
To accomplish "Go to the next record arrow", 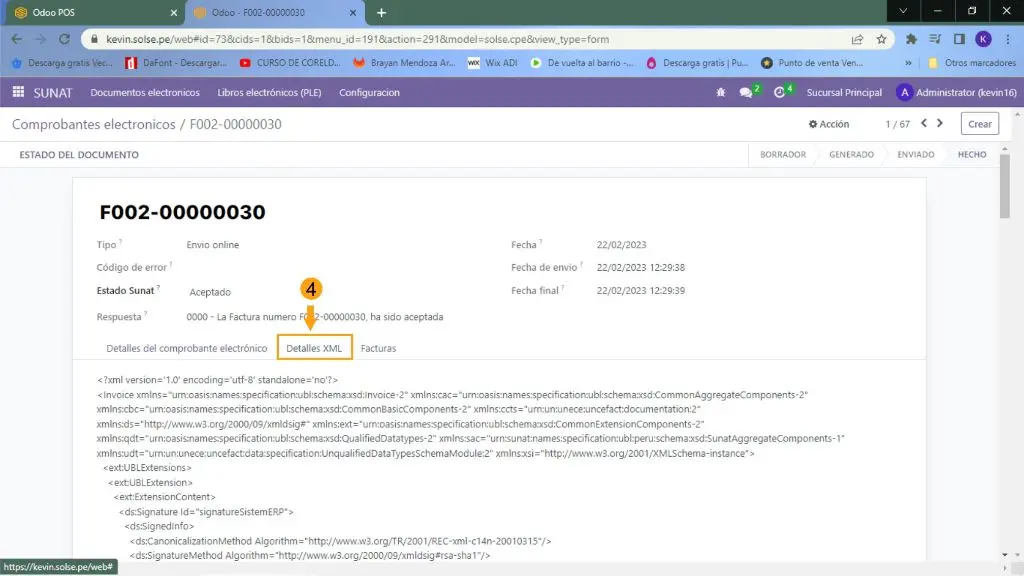I will (940, 123).
